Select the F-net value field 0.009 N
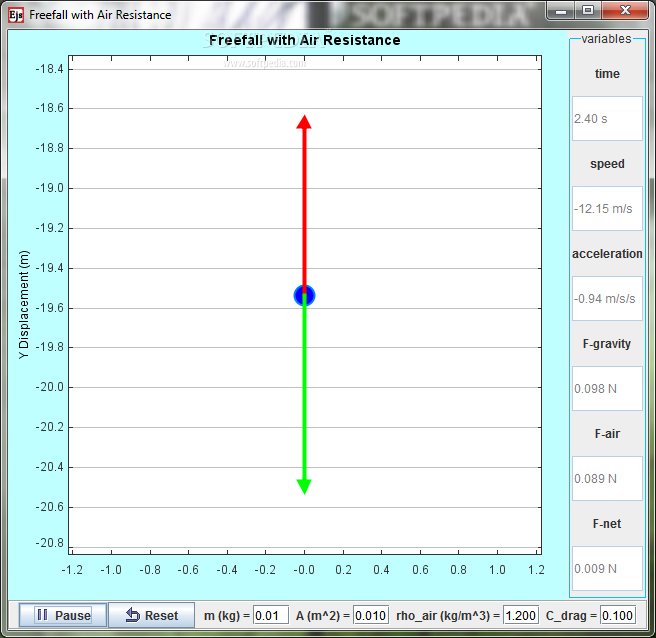Image resolution: width=656 pixels, height=638 pixels. point(607,569)
